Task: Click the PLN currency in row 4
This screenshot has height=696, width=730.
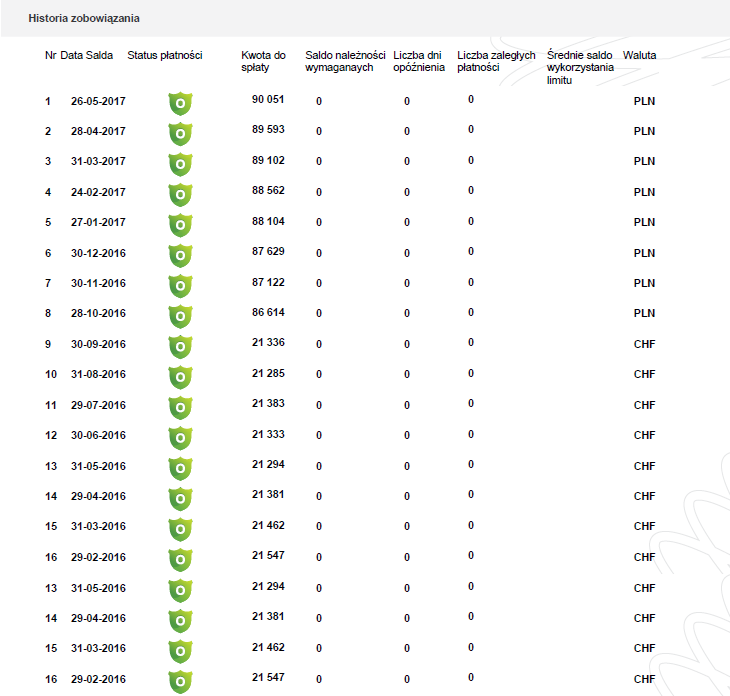Action: click(x=644, y=192)
